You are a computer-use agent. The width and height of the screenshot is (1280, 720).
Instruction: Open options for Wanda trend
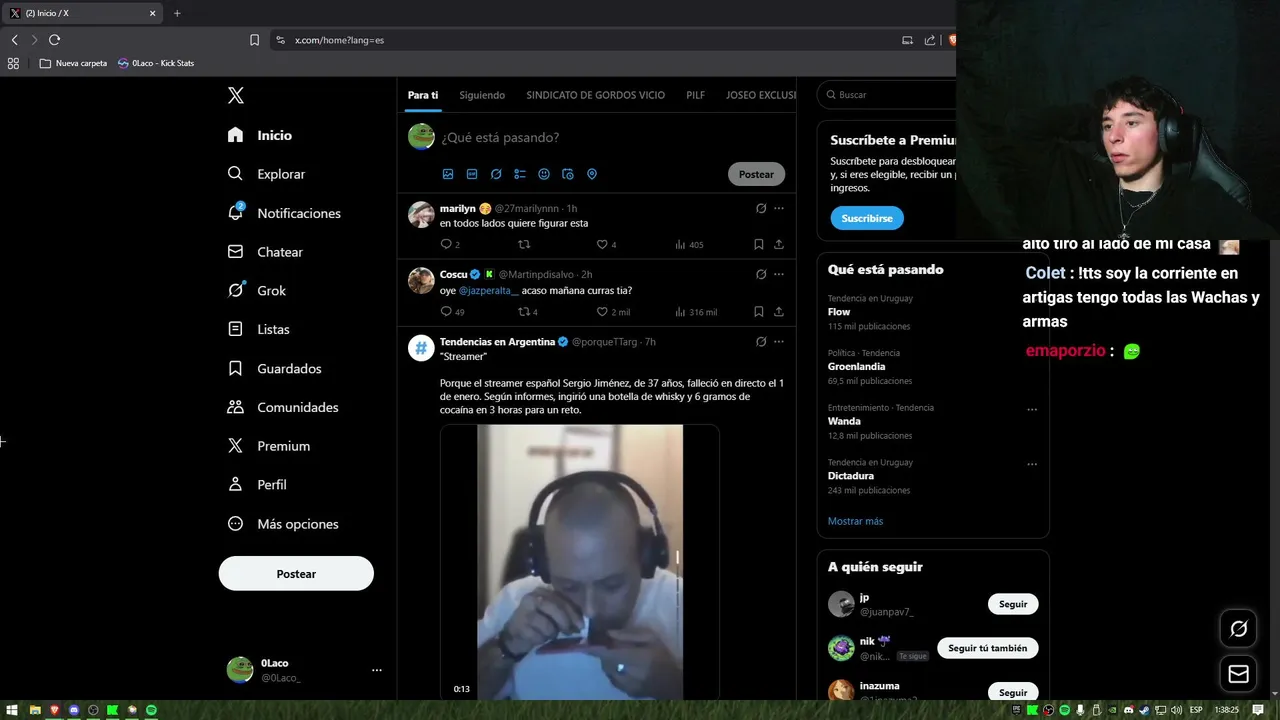click(x=1032, y=409)
